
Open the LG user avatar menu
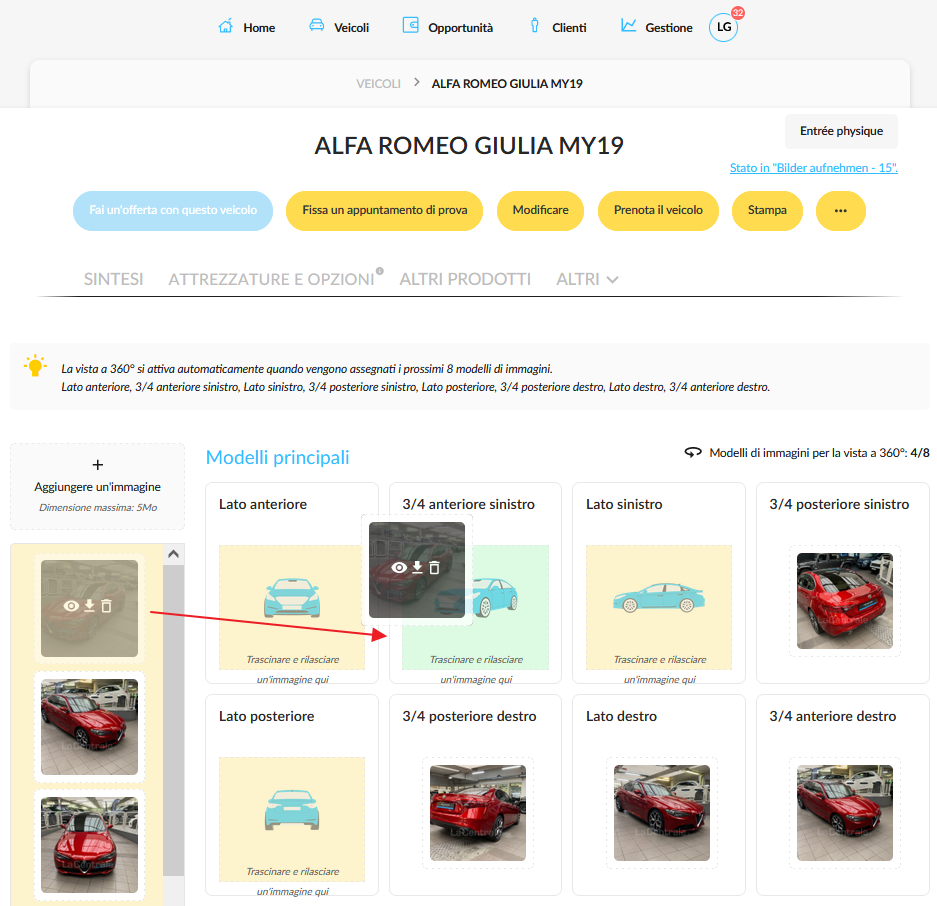pos(724,27)
